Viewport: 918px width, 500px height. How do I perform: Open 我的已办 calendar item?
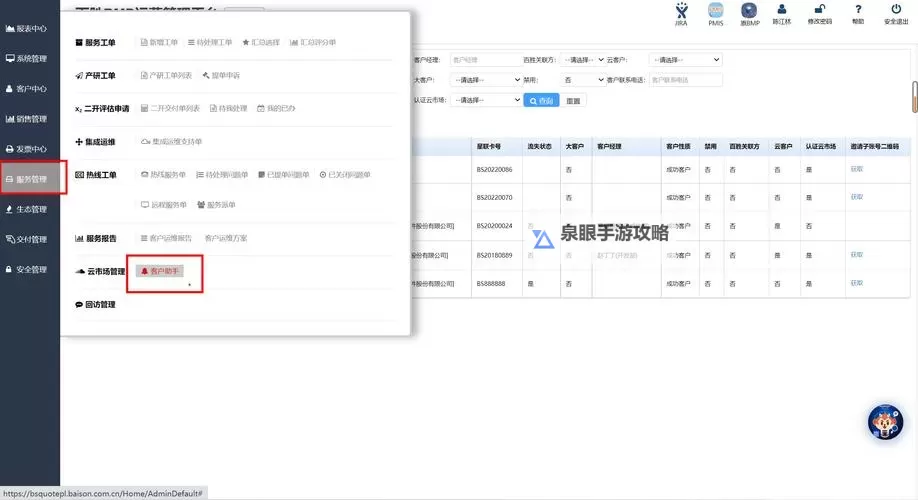(276, 108)
